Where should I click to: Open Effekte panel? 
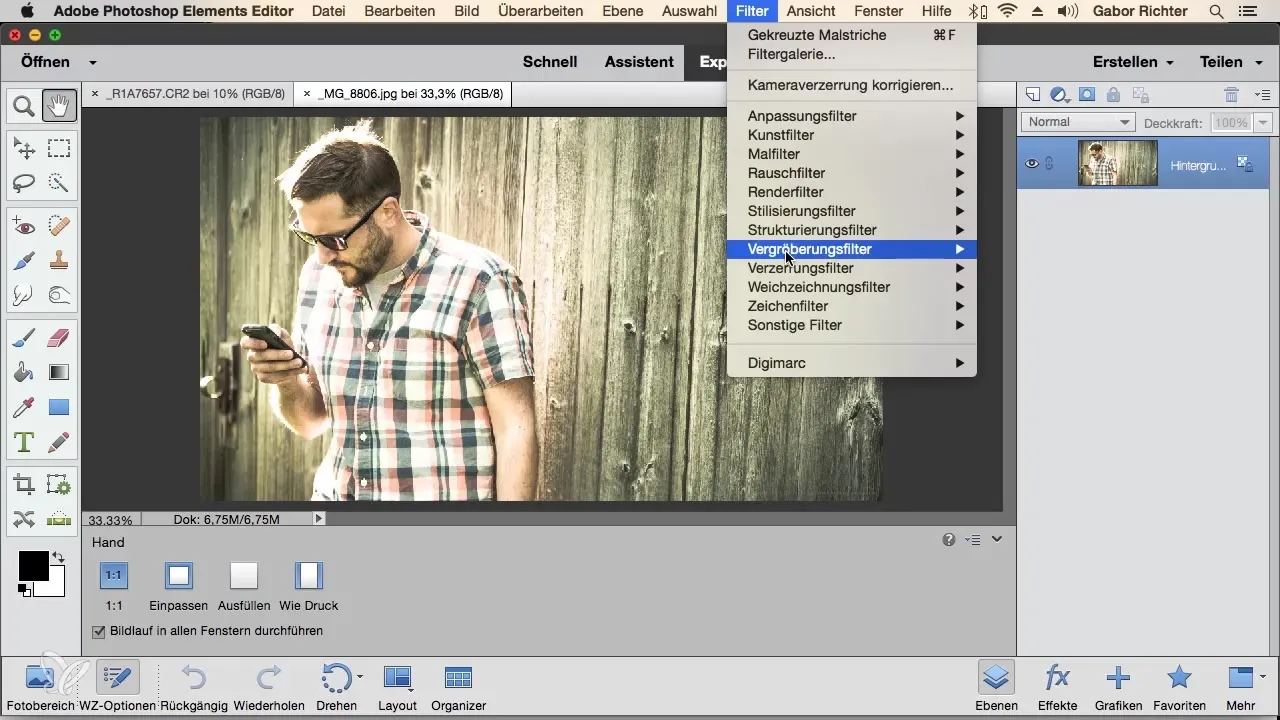(1057, 688)
